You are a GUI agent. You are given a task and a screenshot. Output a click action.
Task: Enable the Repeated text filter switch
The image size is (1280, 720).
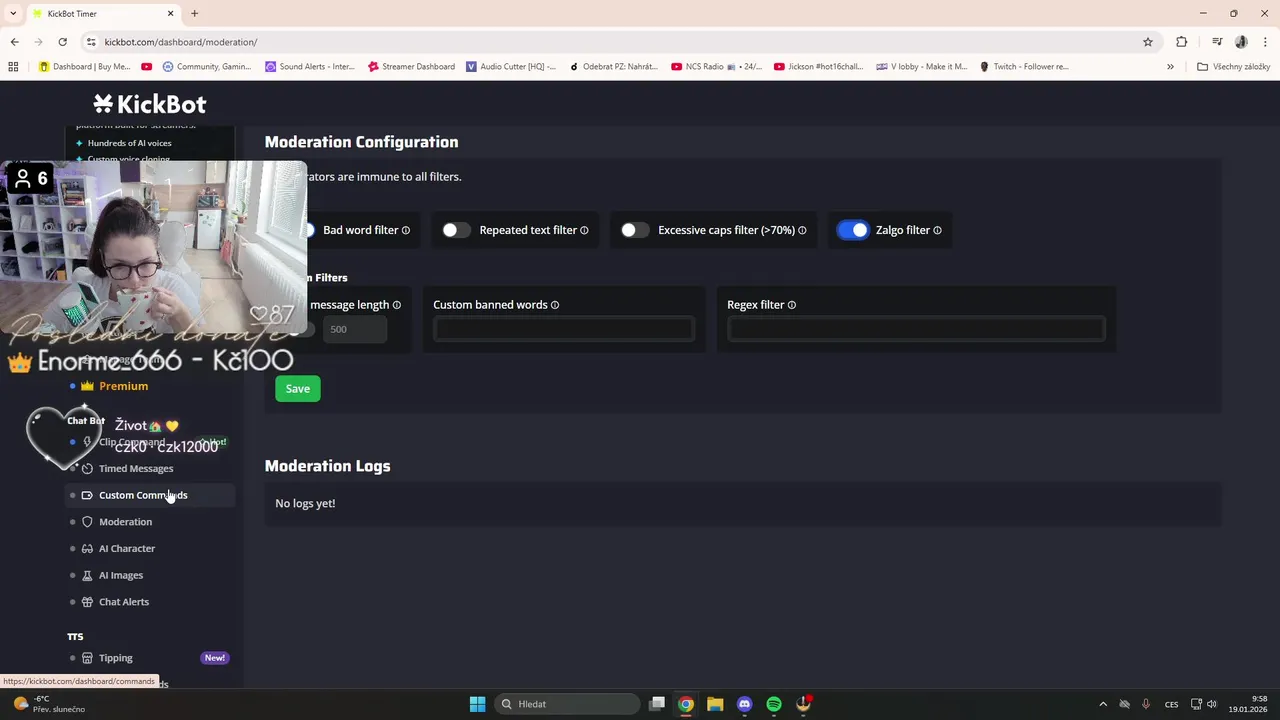tap(456, 230)
